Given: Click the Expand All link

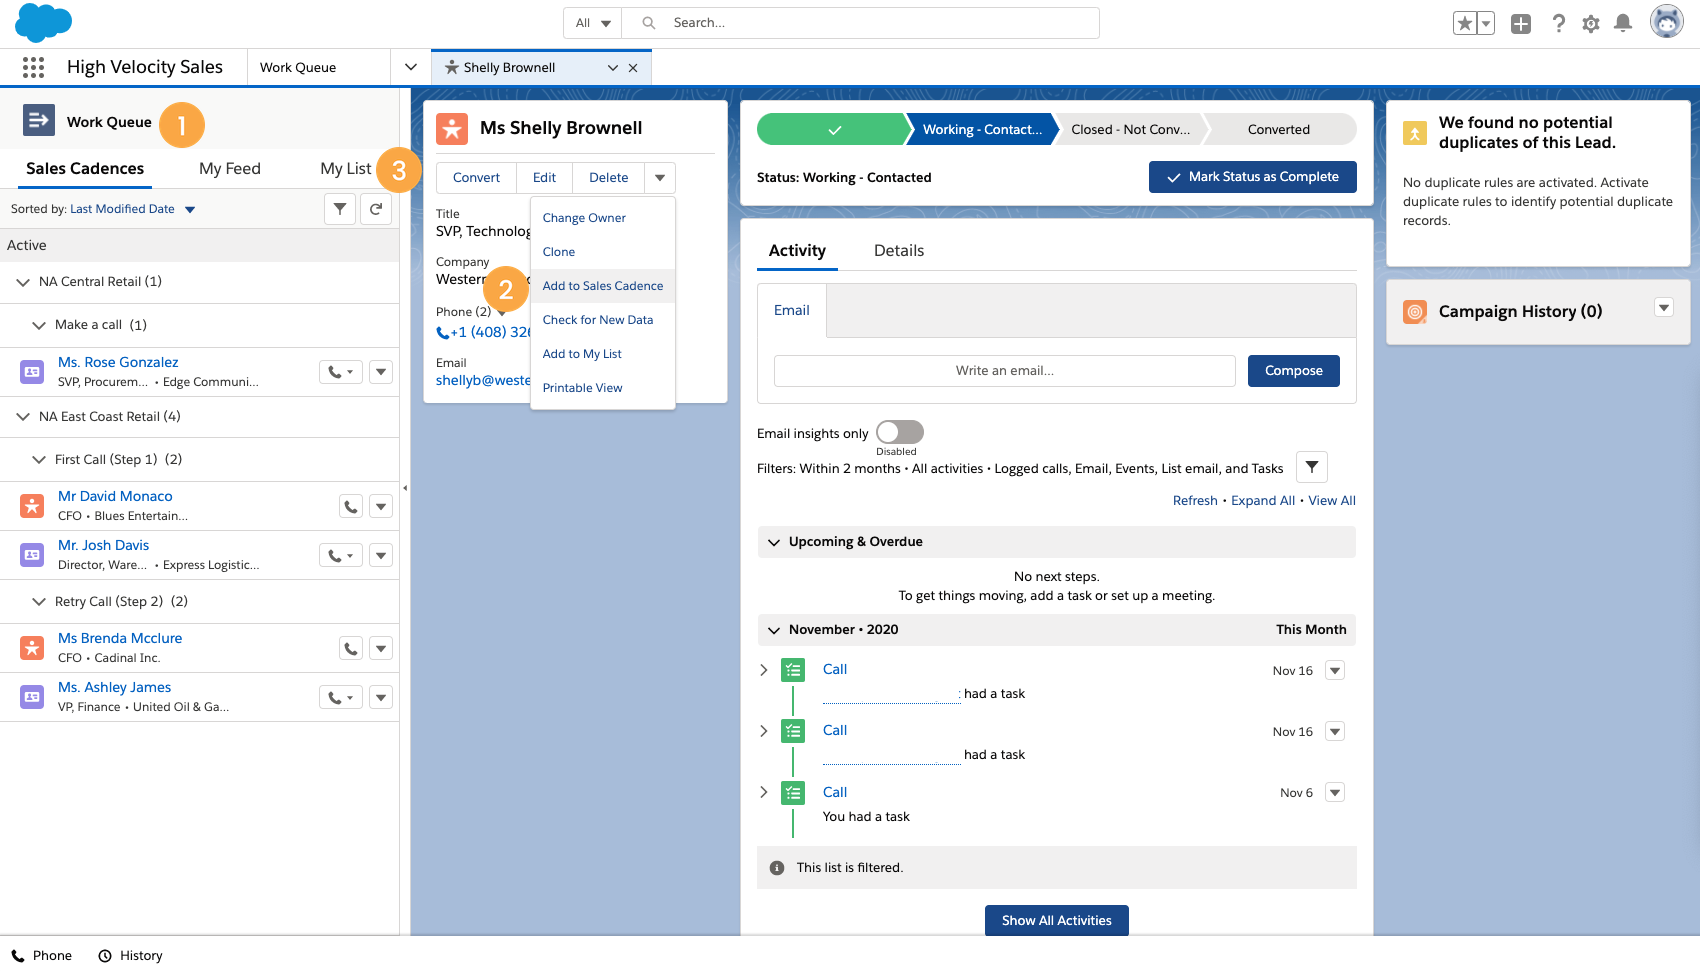Looking at the screenshot, I should tap(1263, 501).
